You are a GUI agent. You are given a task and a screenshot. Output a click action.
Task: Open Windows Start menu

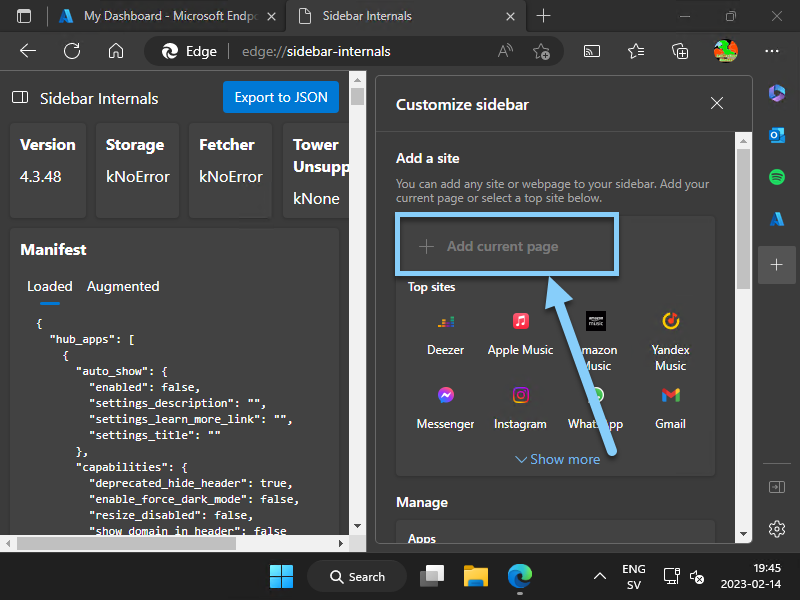(281, 576)
